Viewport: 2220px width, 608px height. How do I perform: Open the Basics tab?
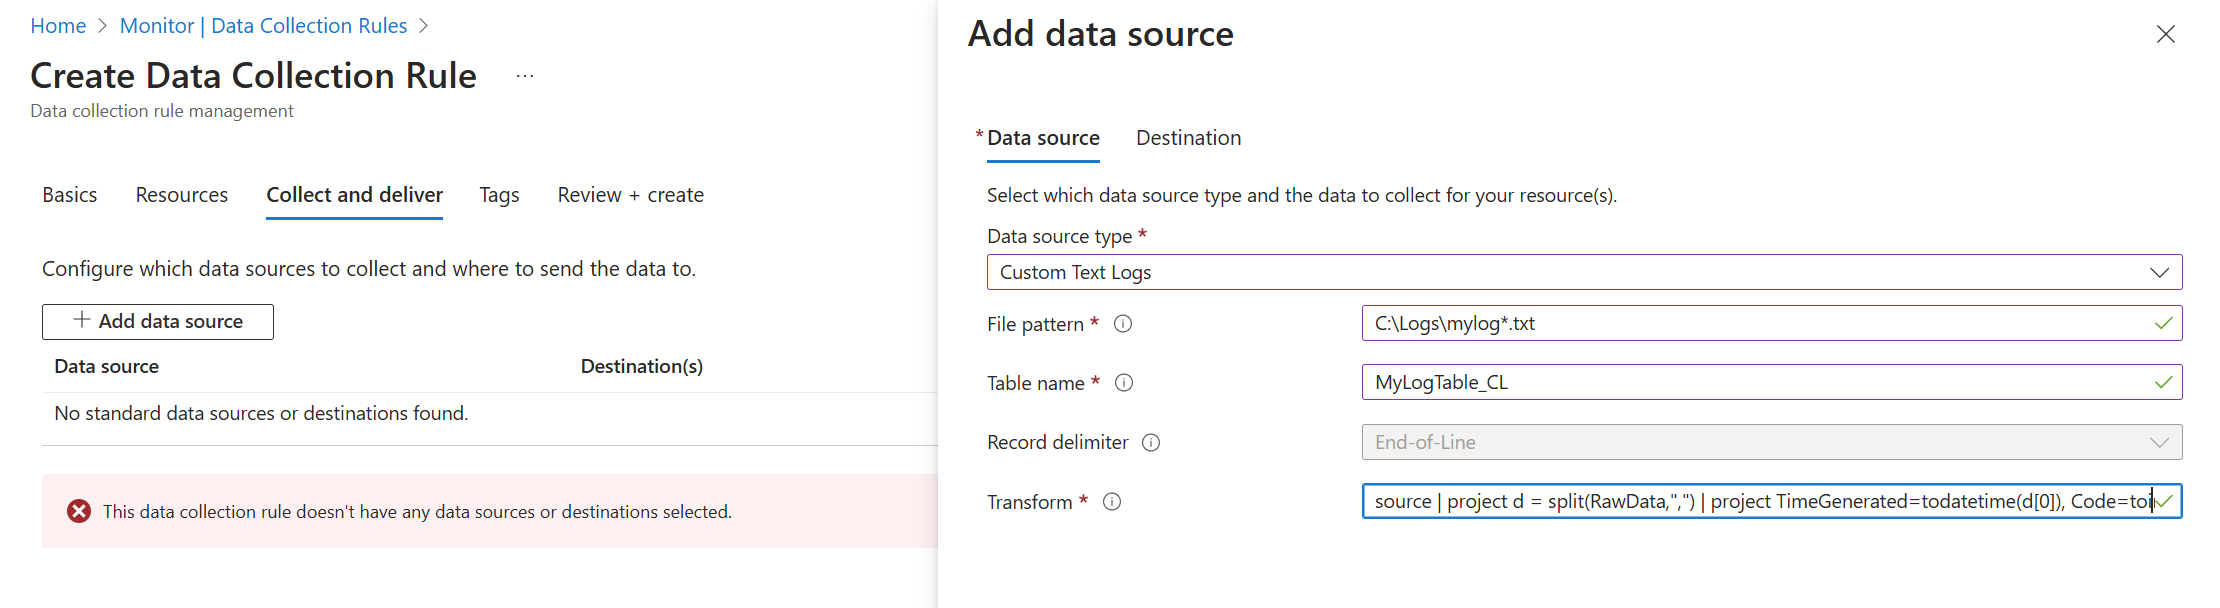(70, 195)
